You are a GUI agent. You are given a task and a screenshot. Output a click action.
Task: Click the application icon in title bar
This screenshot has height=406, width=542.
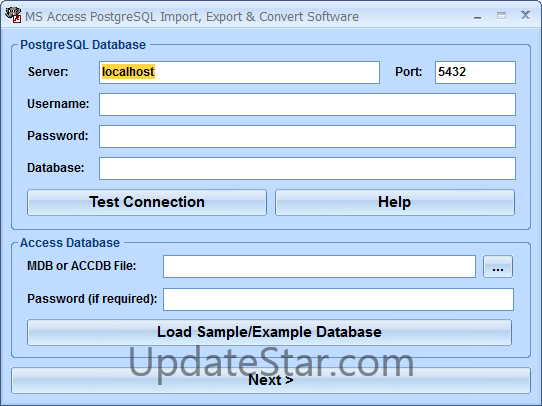click(13, 15)
